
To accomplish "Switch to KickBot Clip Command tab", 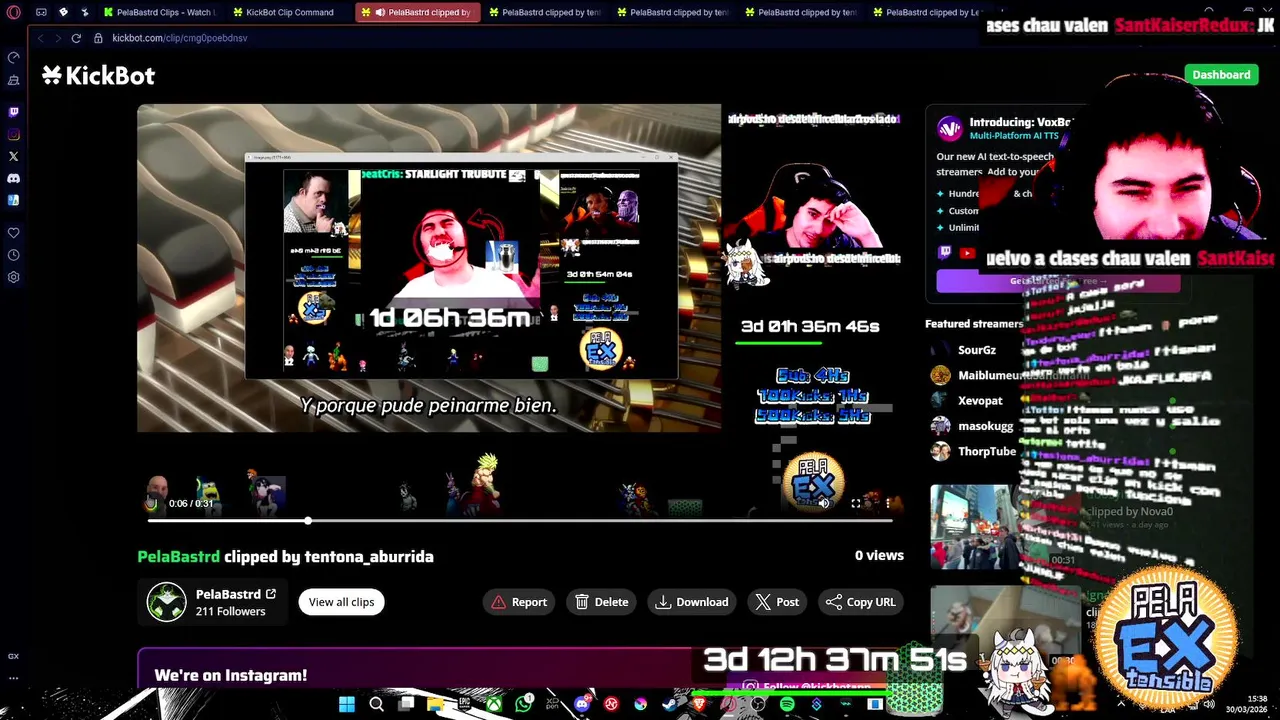I will tap(289, 12).
